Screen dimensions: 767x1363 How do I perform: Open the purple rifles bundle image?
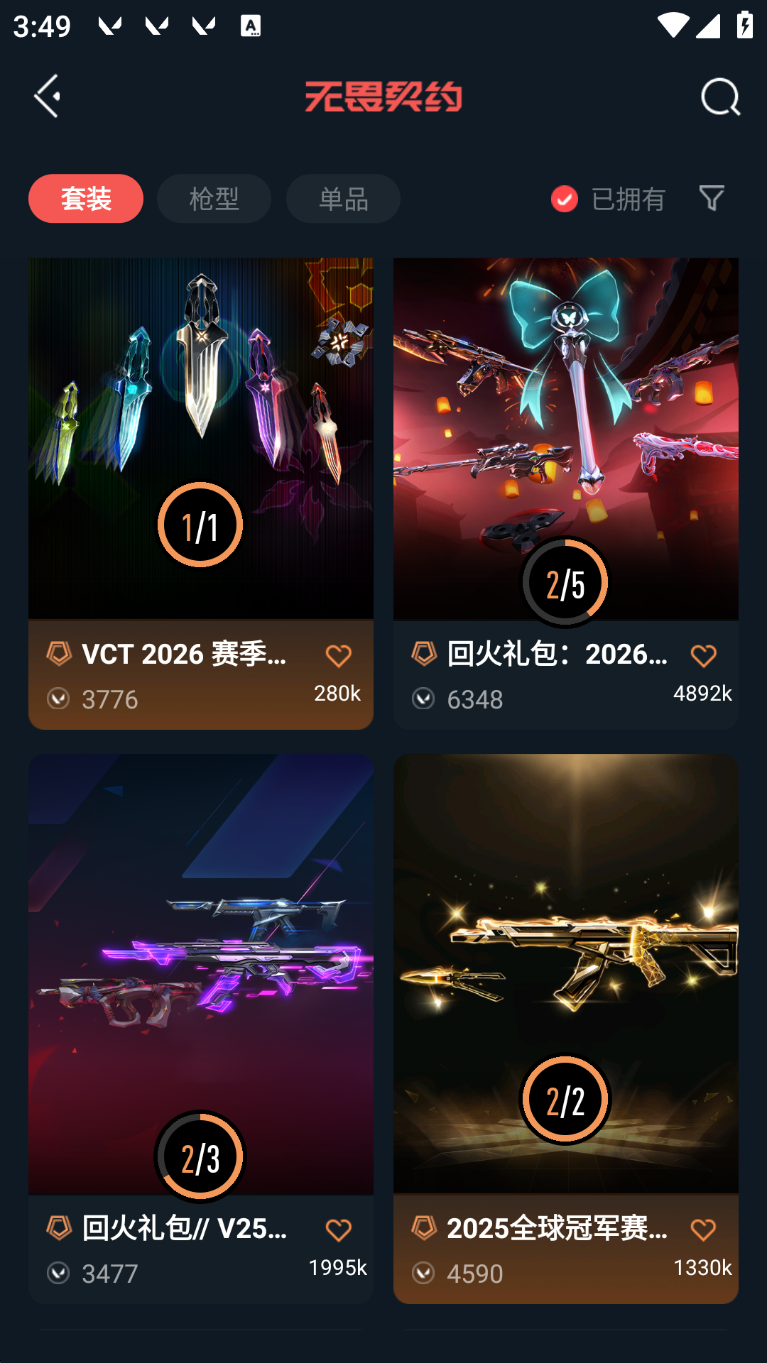(201, 974)
